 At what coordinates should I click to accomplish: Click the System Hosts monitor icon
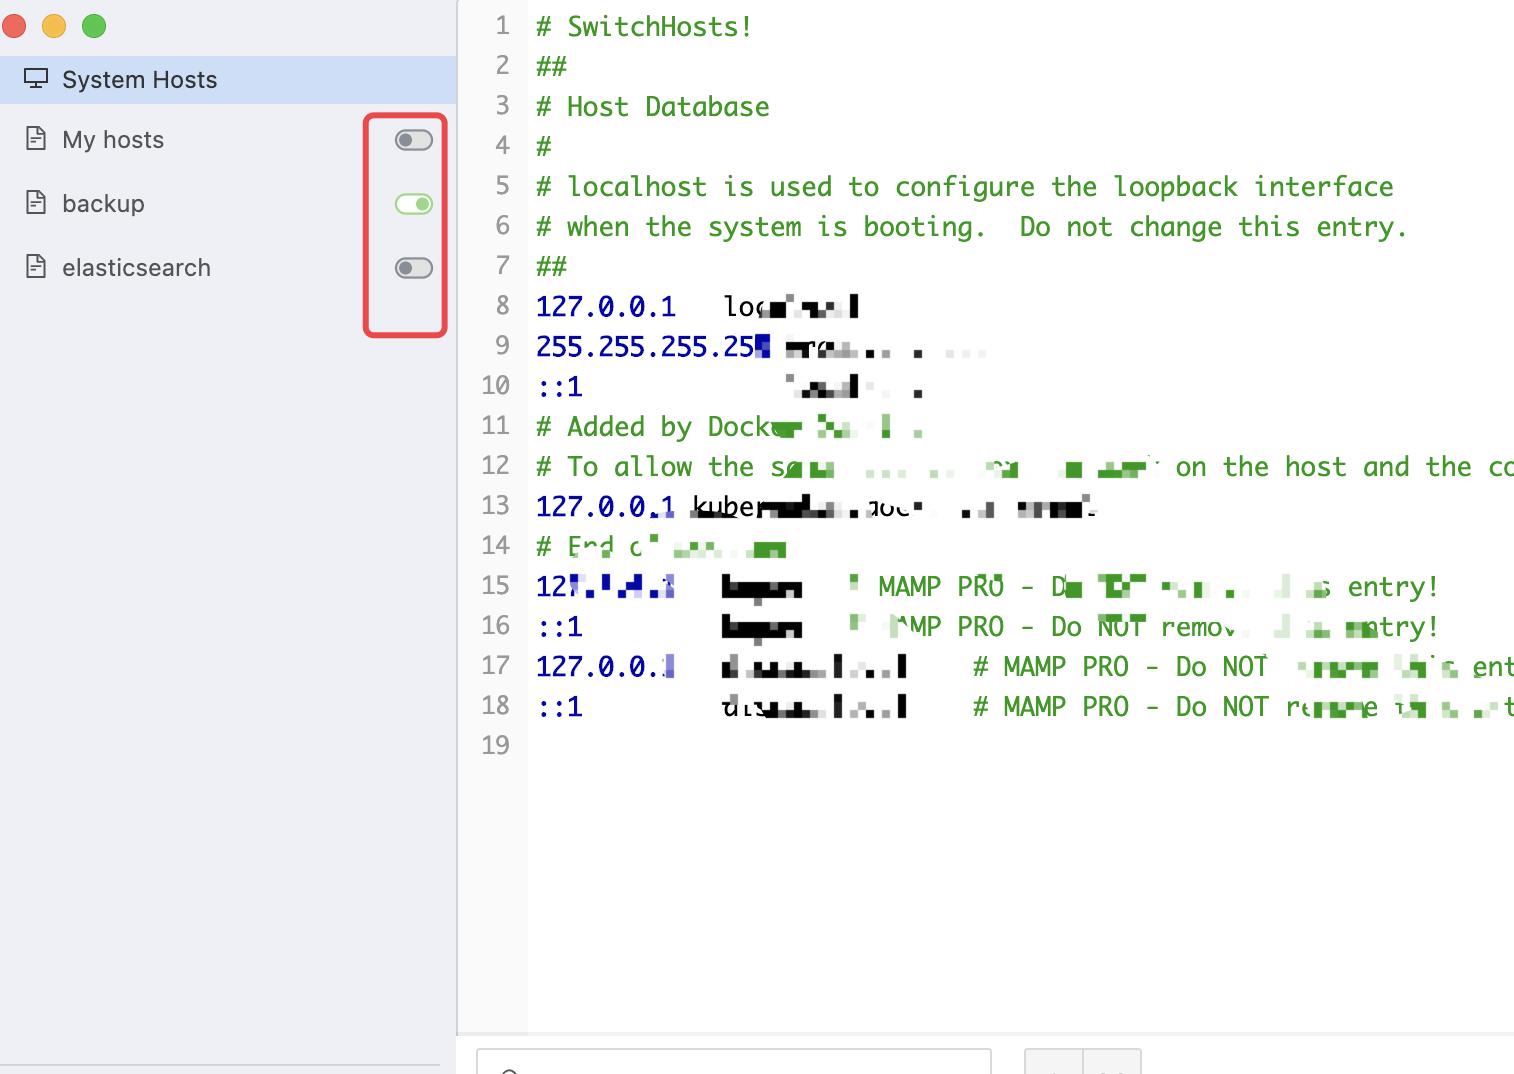coord(36,79)
